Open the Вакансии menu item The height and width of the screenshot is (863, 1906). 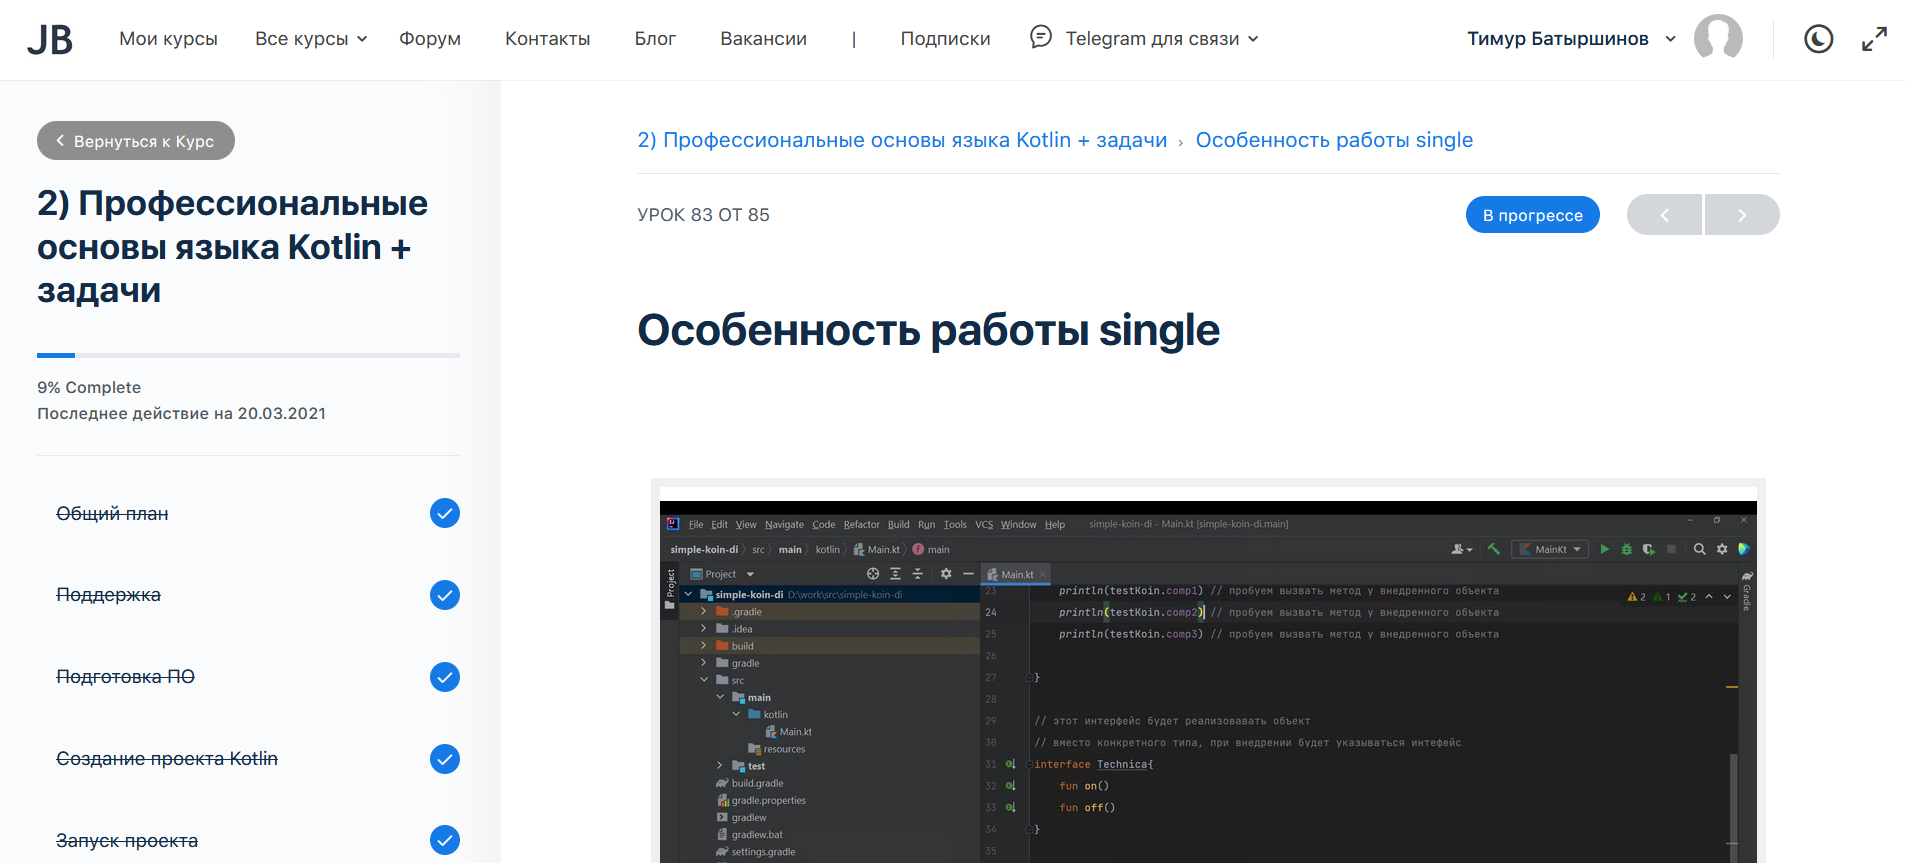pos(763,39)
